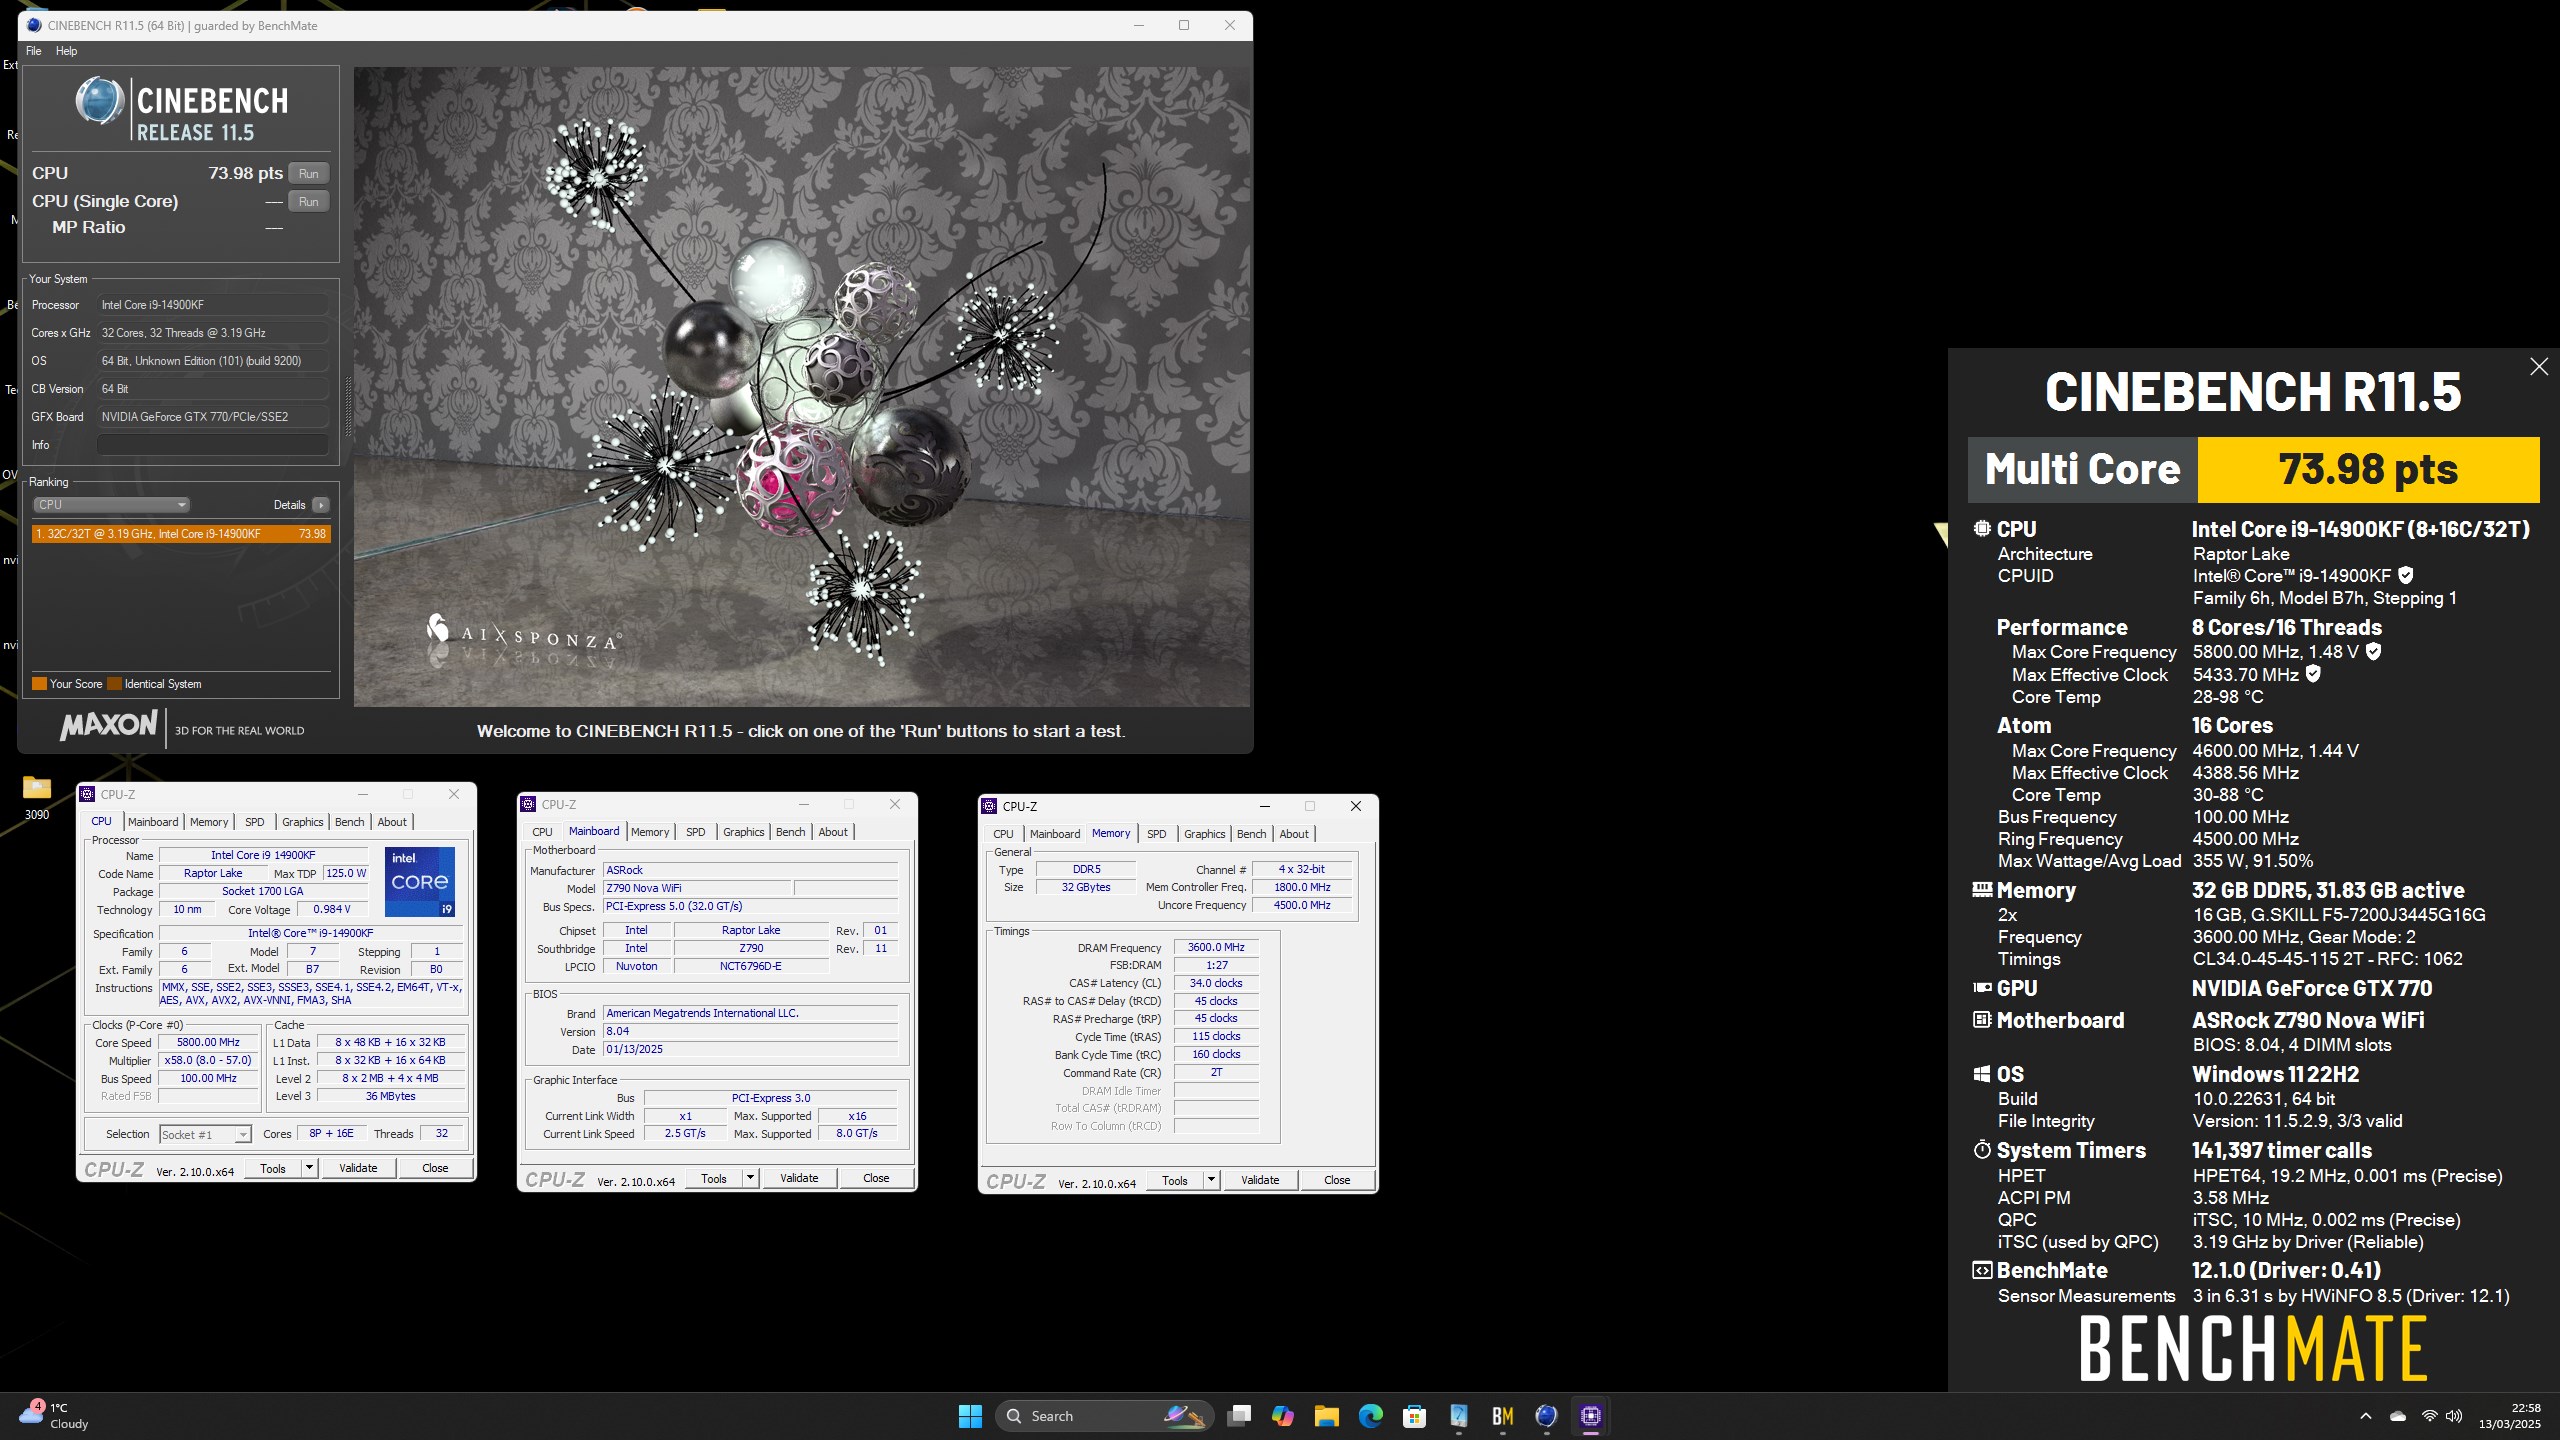Click the OneDrive cloud tray icon
The width and height of the screenshot is (2560, 1440).
2398,1416
